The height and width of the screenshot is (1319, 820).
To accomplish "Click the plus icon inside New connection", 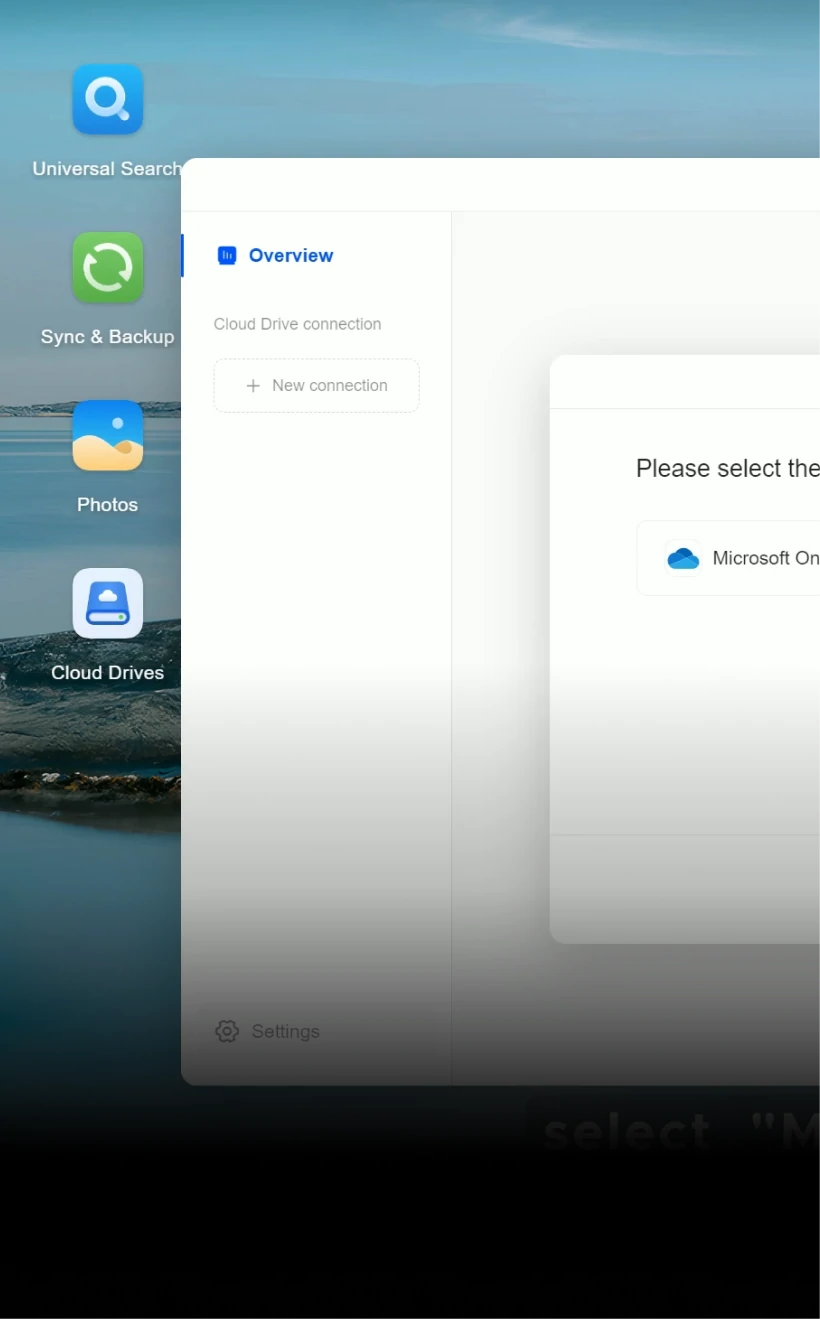I will pyautogui.click(x=253, y=385).
